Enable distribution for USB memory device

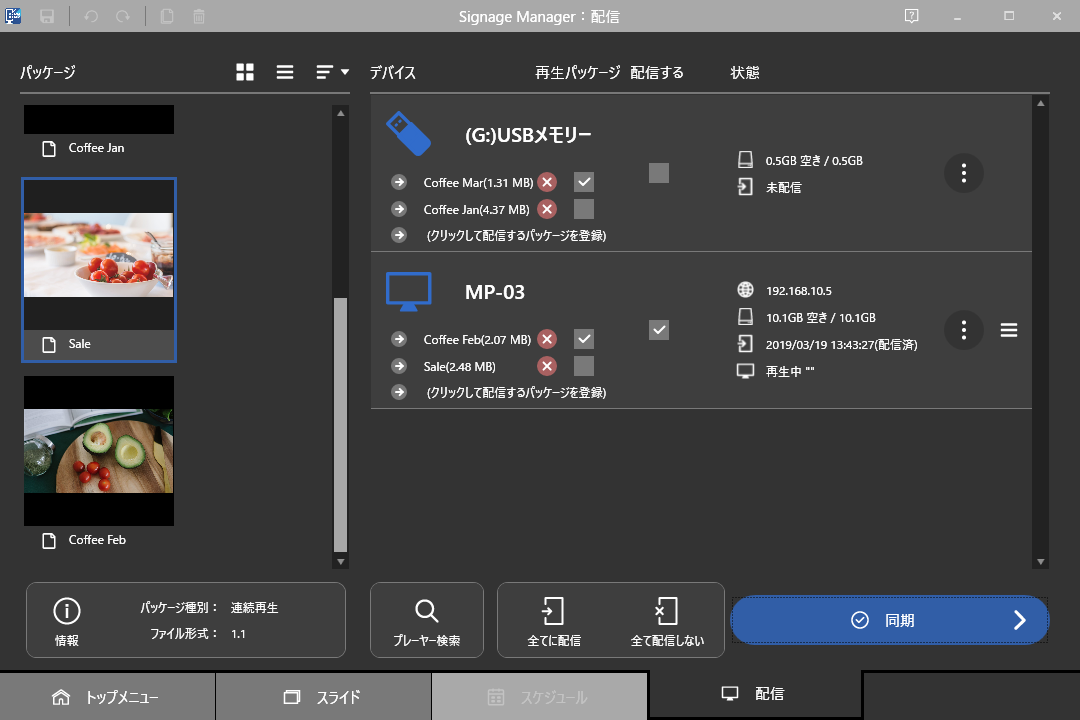tap(658, 173)
